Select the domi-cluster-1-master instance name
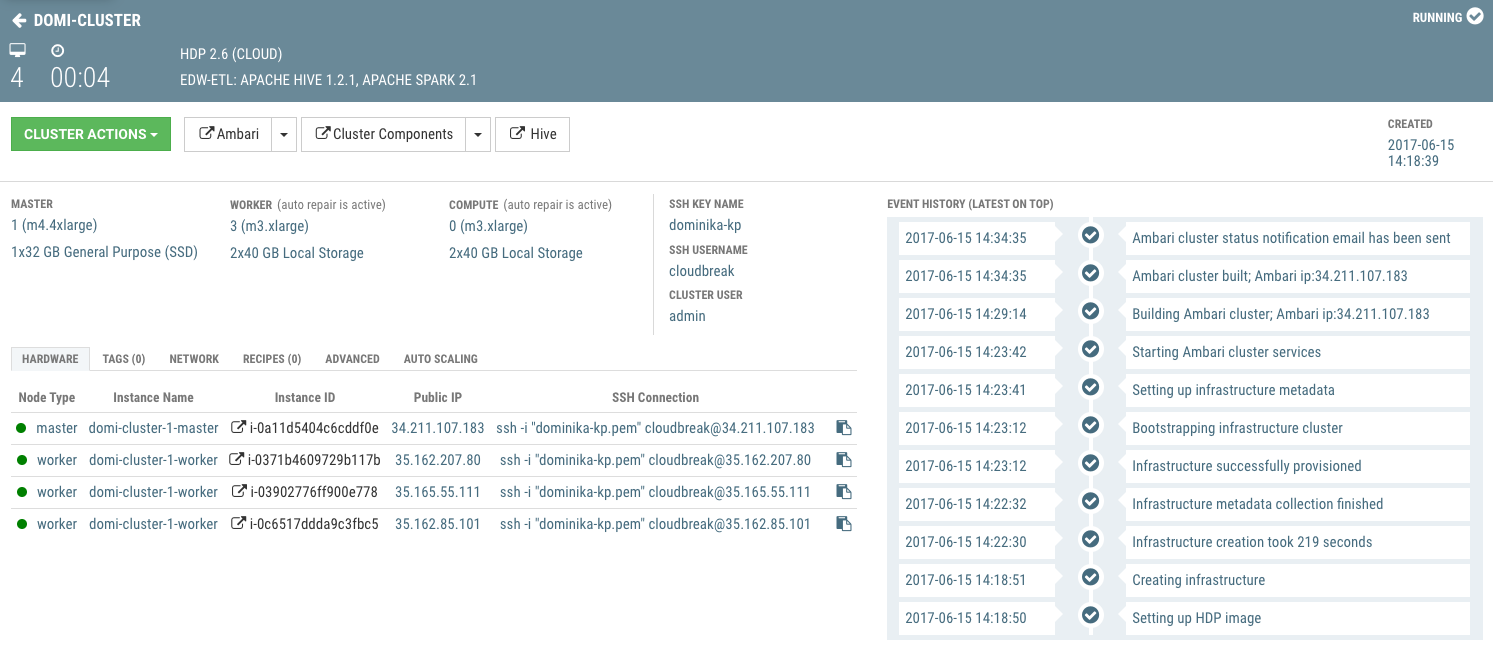This screenshot has height=659, width=1493. [x=153, y=427]
